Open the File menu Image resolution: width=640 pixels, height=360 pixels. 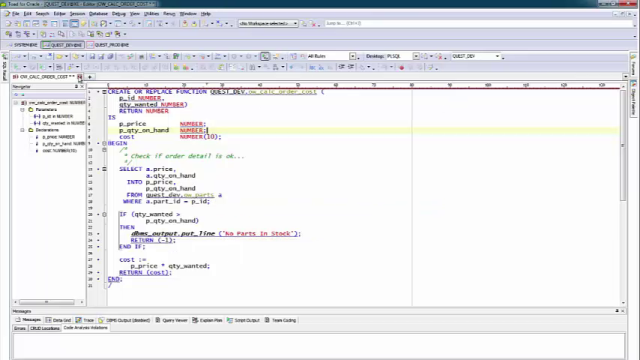16,14
